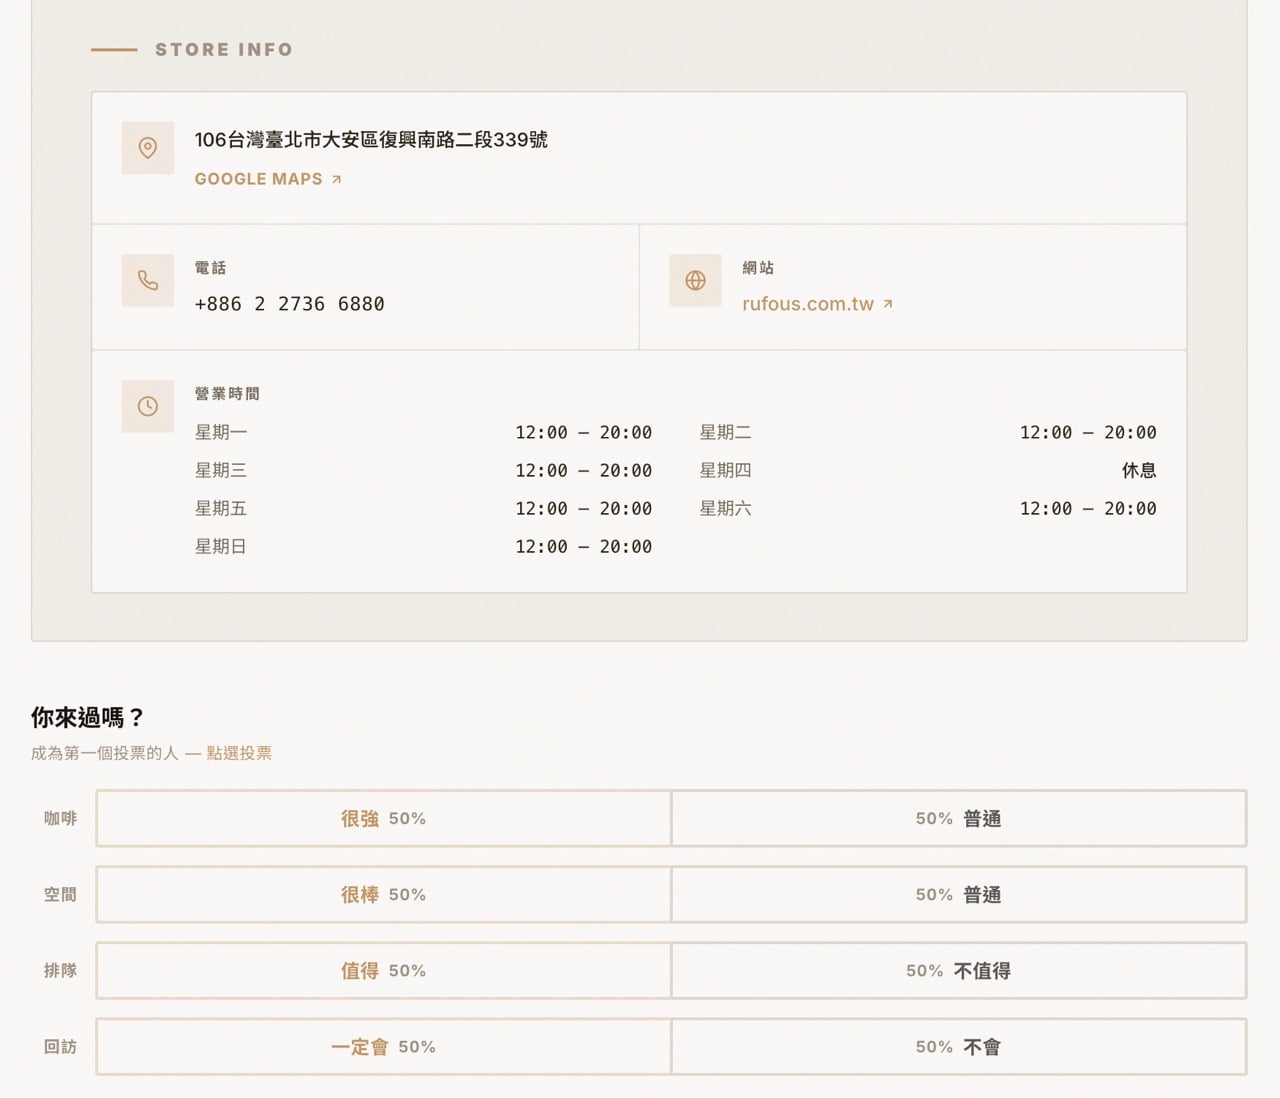Screen dimensions: 1280x1098
Task: Open the GOOGLE MAPS link
Action: (x=258, y=178)
